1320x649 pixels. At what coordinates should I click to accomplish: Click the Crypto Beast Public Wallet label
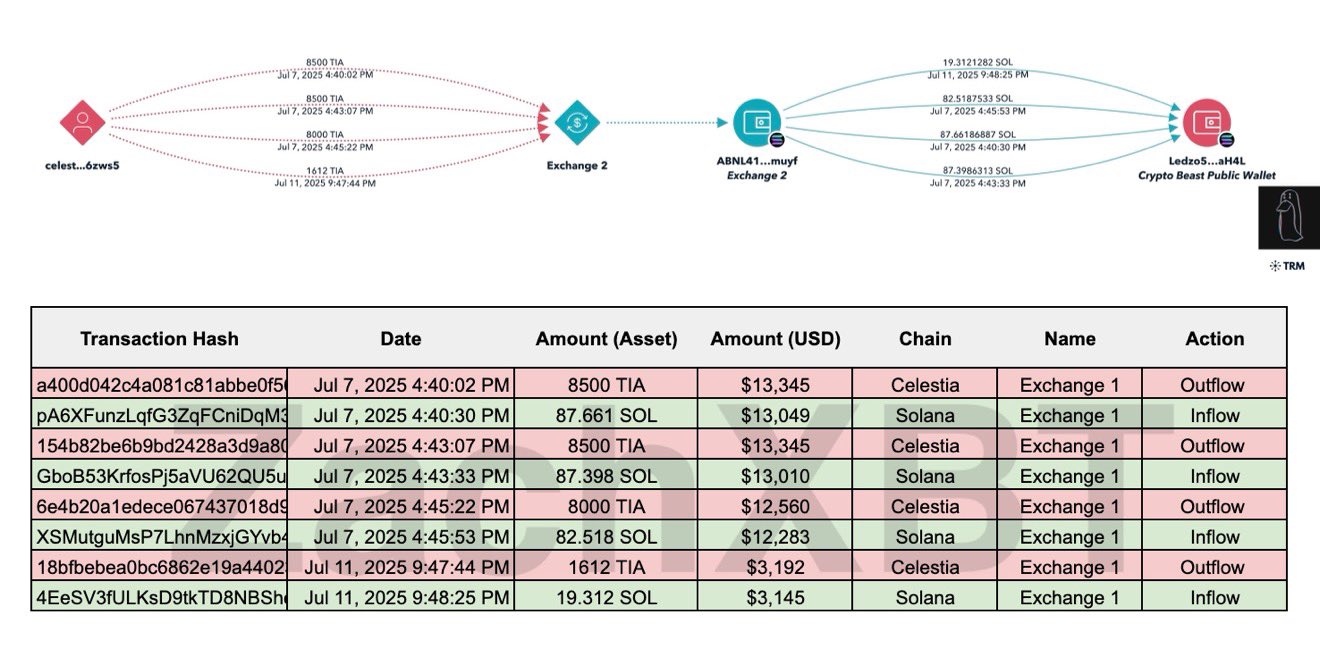click(1206, 176)
